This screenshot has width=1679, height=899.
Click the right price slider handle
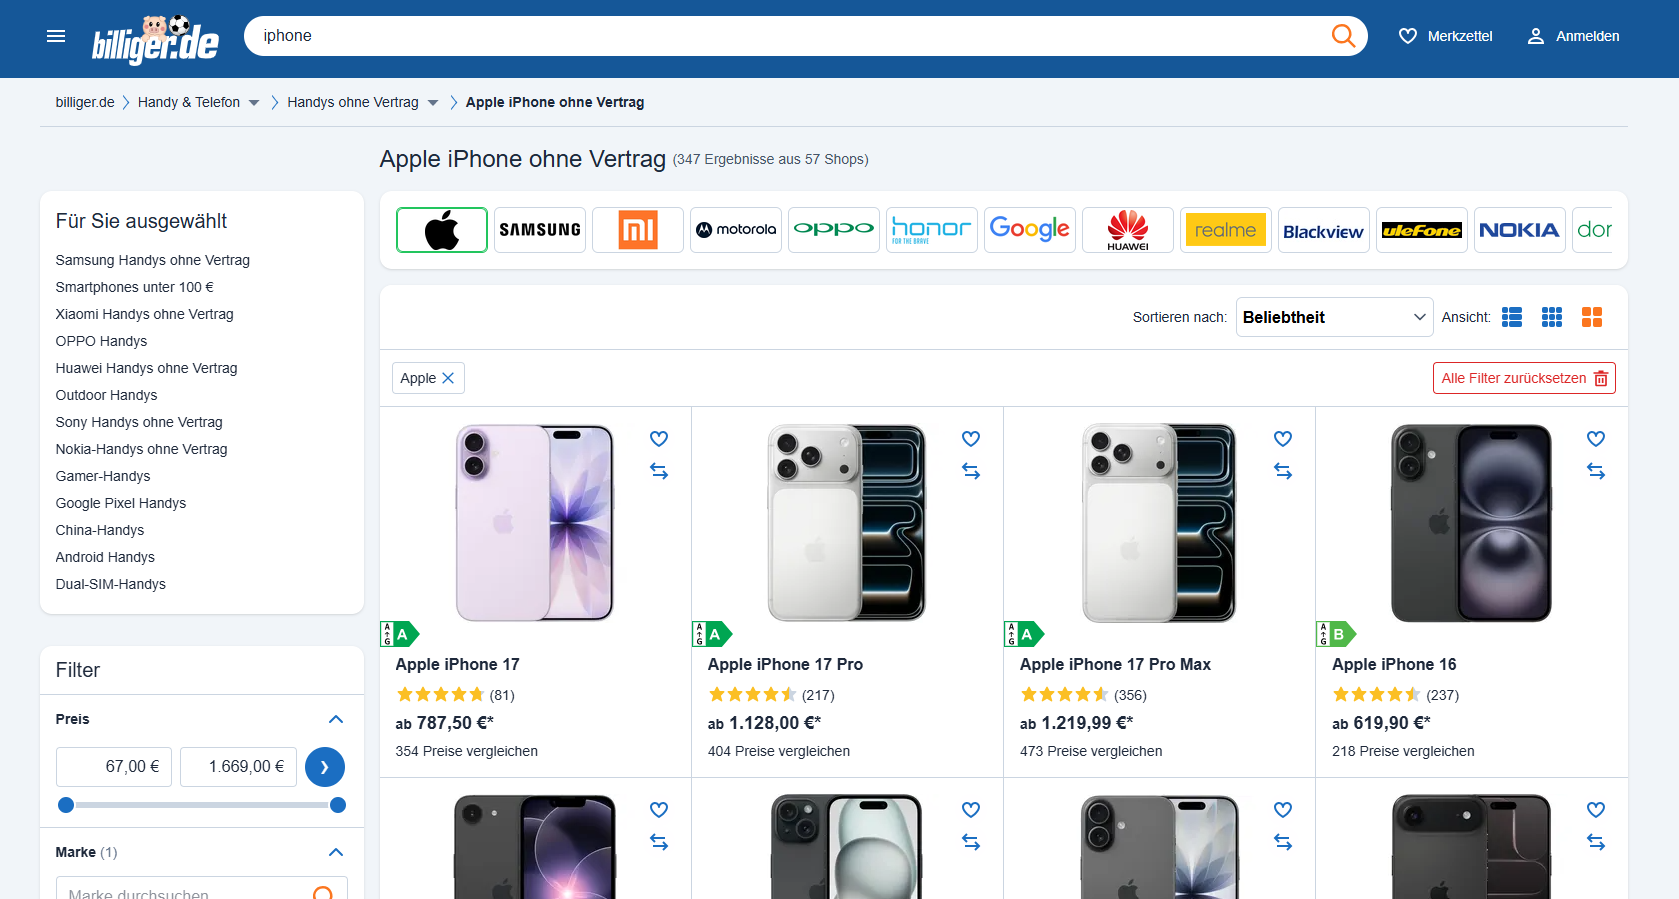pos(338,805)
